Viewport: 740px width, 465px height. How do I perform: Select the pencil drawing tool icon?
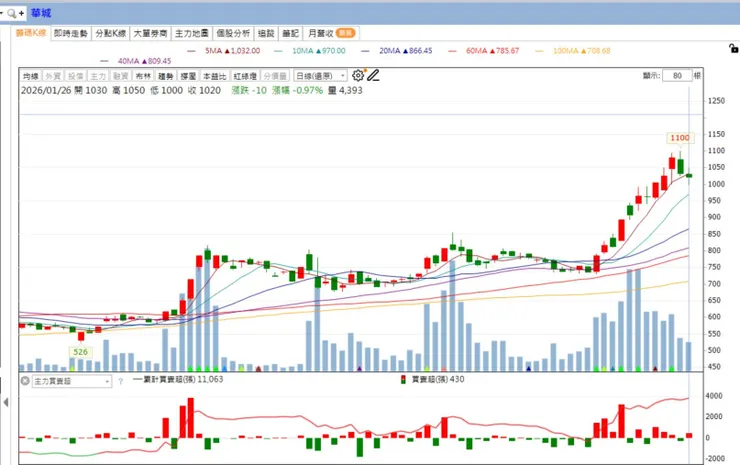click(373, 76)
